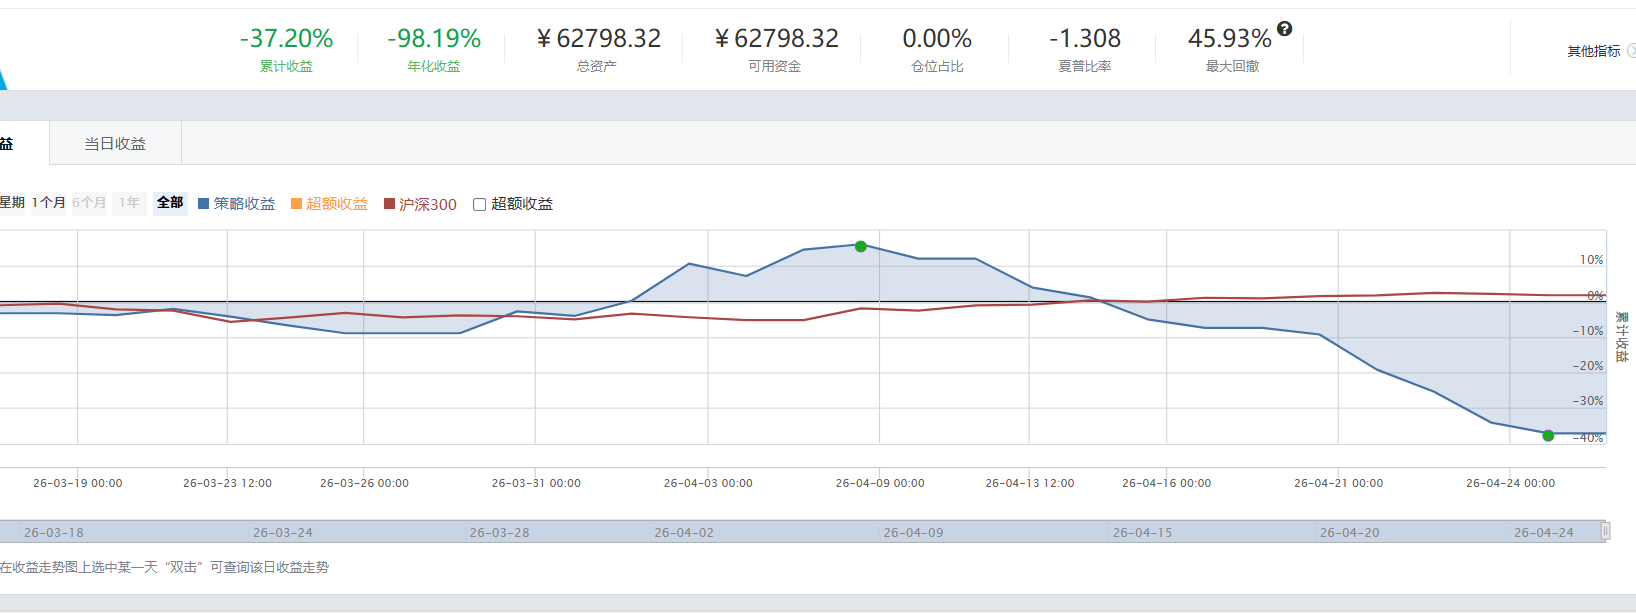The image size is (1636, 613).
Task: Click the x-axis label 26-04-24 00:00
Action: click(x=1510, y=483)
